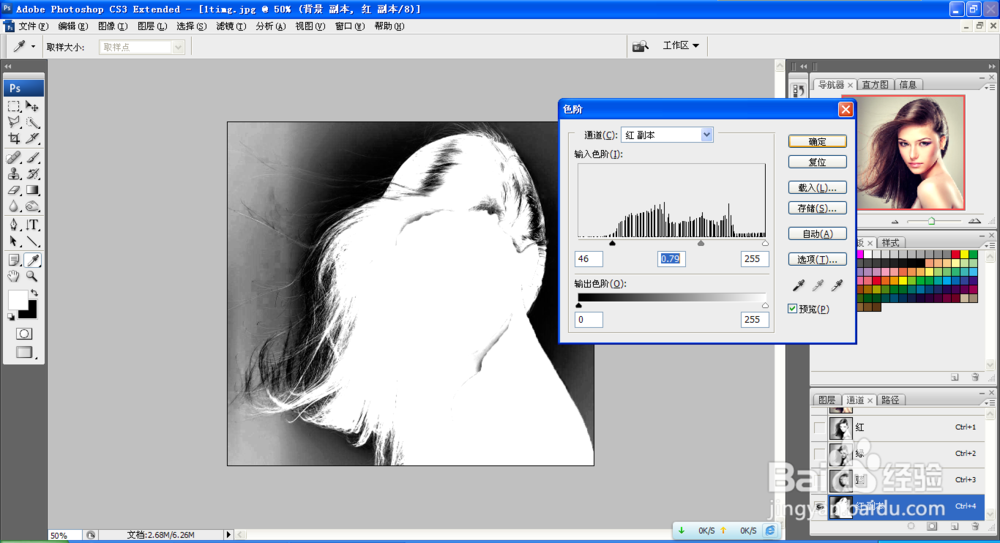
Task: Switch to the 路径 paths tab
Action: (890, 400)
